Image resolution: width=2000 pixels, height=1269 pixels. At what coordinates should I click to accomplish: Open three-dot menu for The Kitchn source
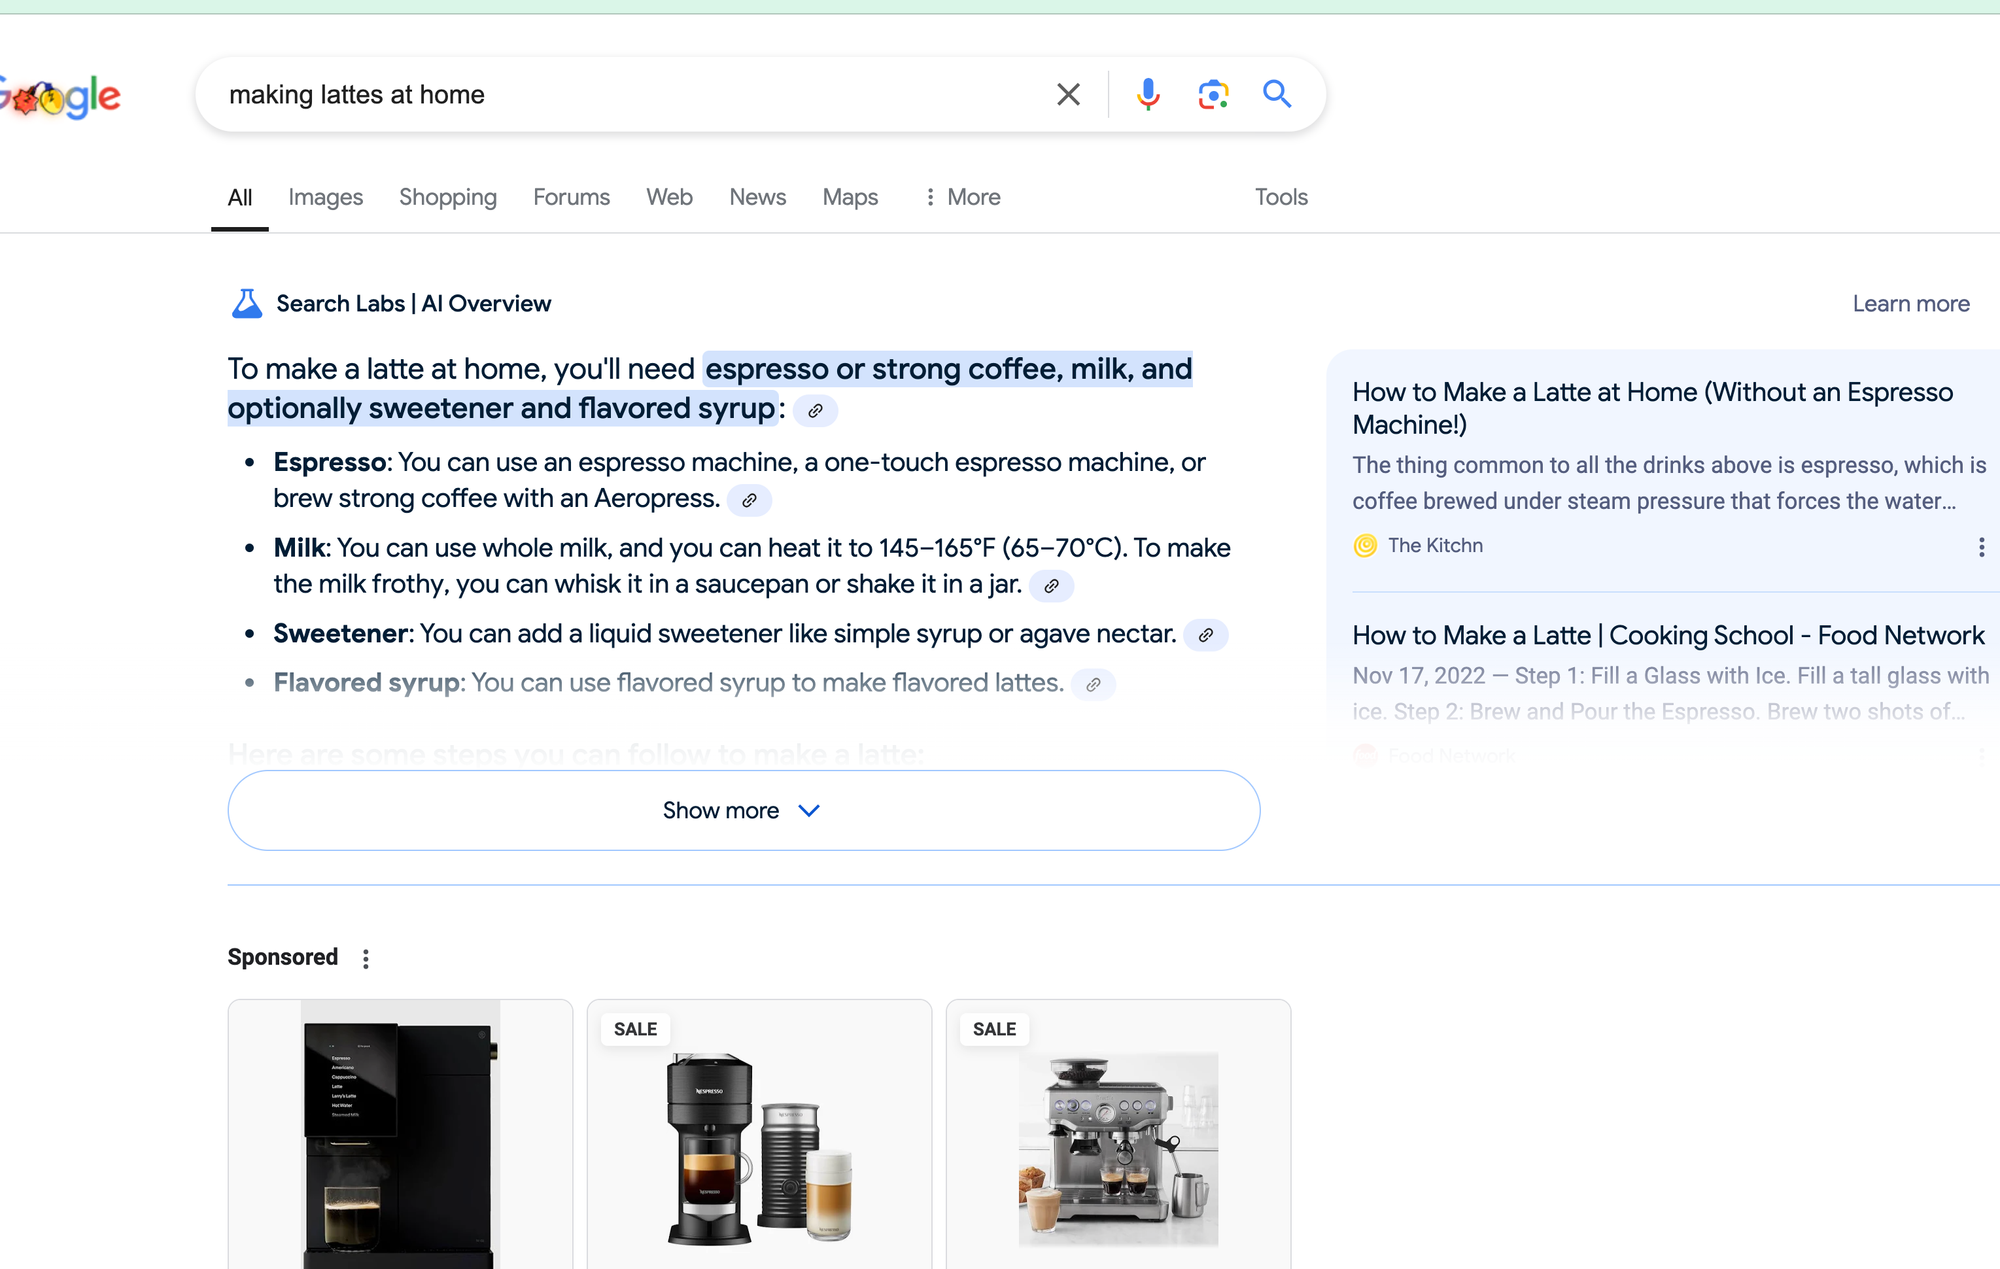[x=1981, y=547]
